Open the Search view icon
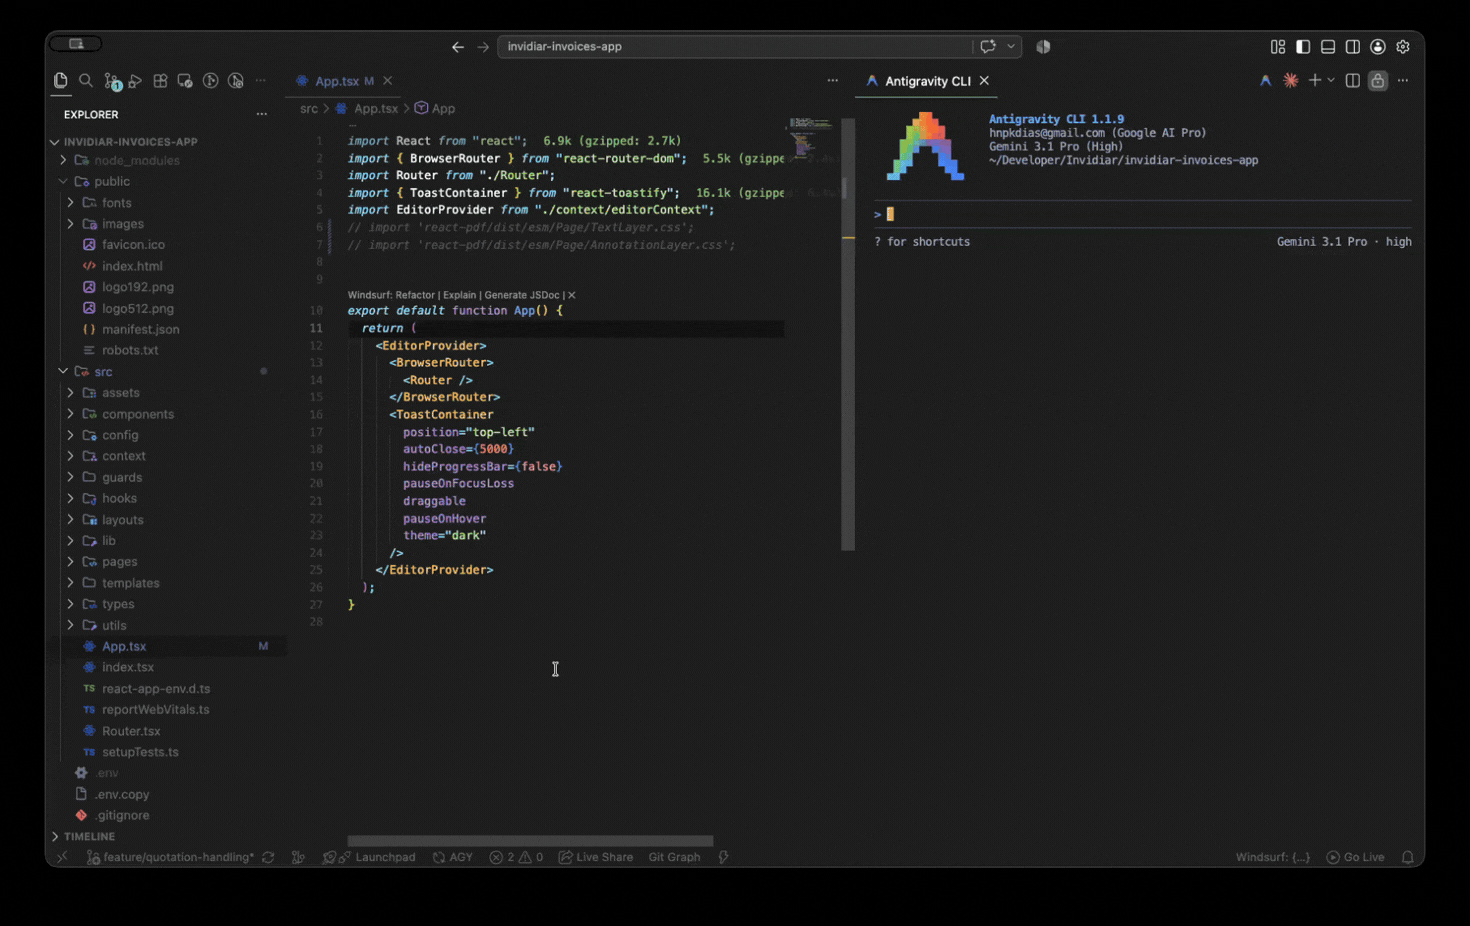This screenshot has height=926, width=1470. (86, 81)
